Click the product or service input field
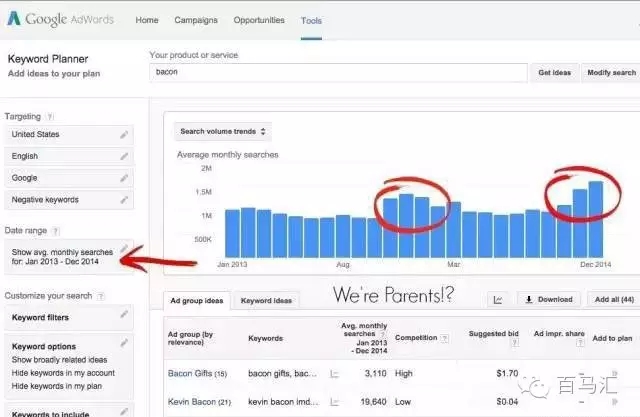The image size is (640, 417). point(337,73)
